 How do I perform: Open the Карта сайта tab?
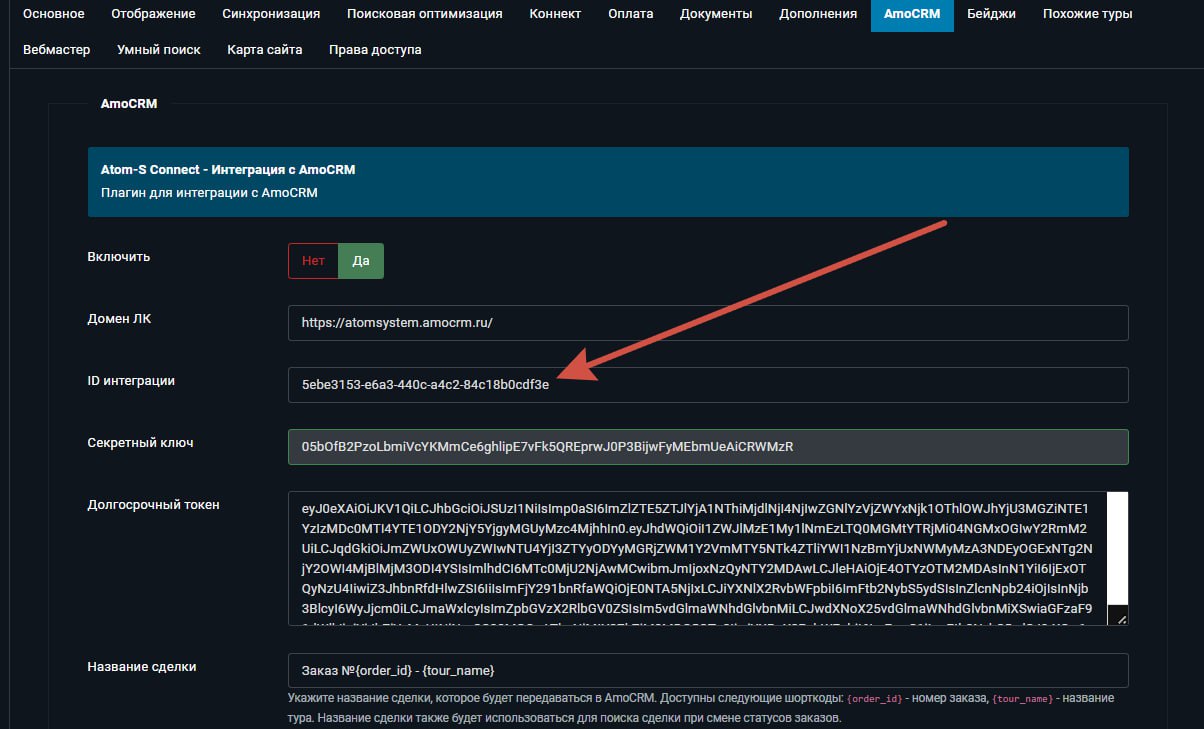pos(264,49)
